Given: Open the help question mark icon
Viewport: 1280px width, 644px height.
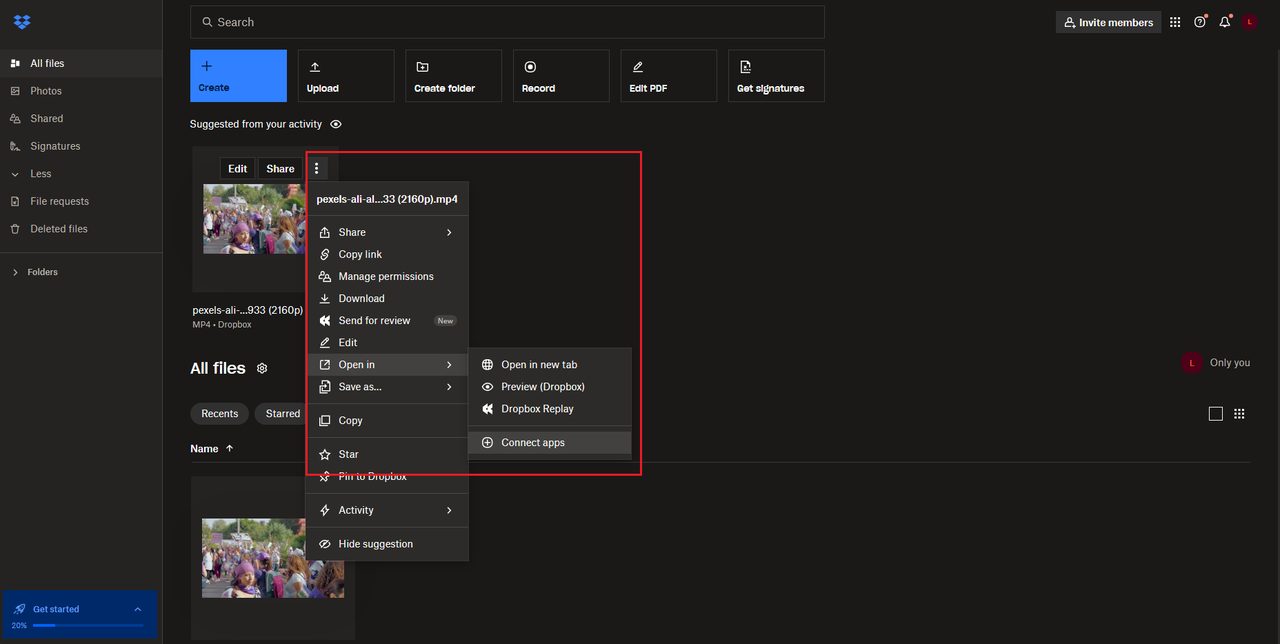Looking at the screenshot, I should coord(1200,22).
